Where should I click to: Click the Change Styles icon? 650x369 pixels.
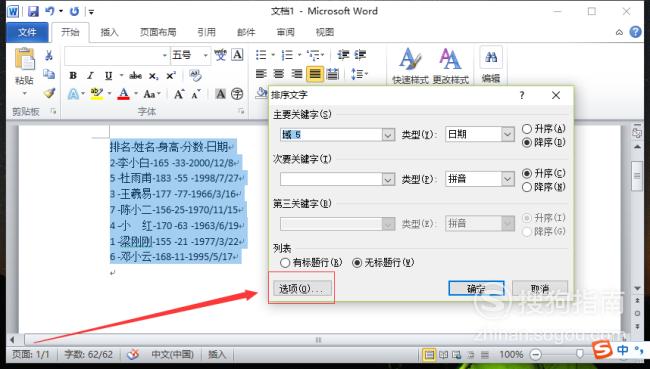[x=451, y=66]
